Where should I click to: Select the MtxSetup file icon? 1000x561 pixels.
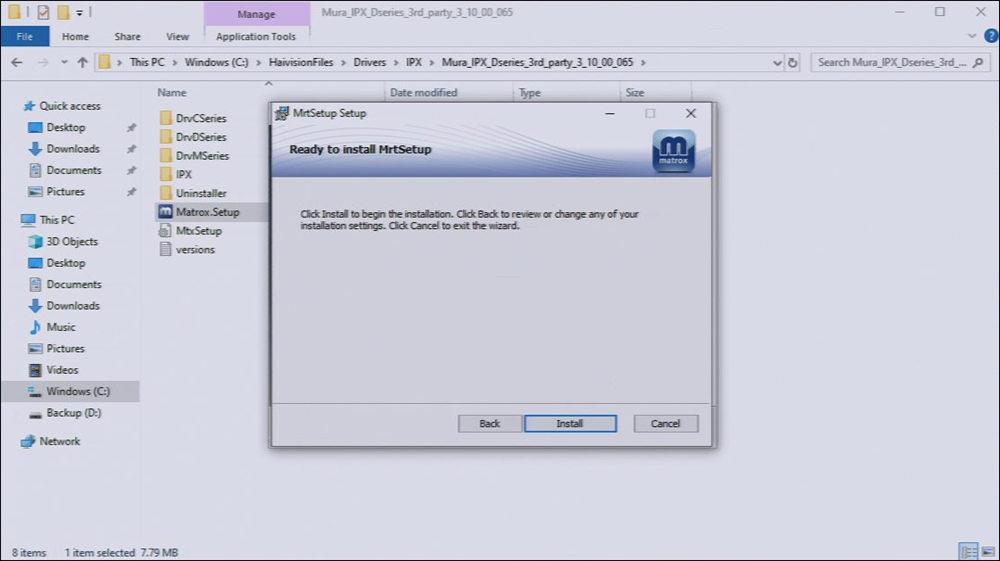pyautogui.click(x=166, y=231)
